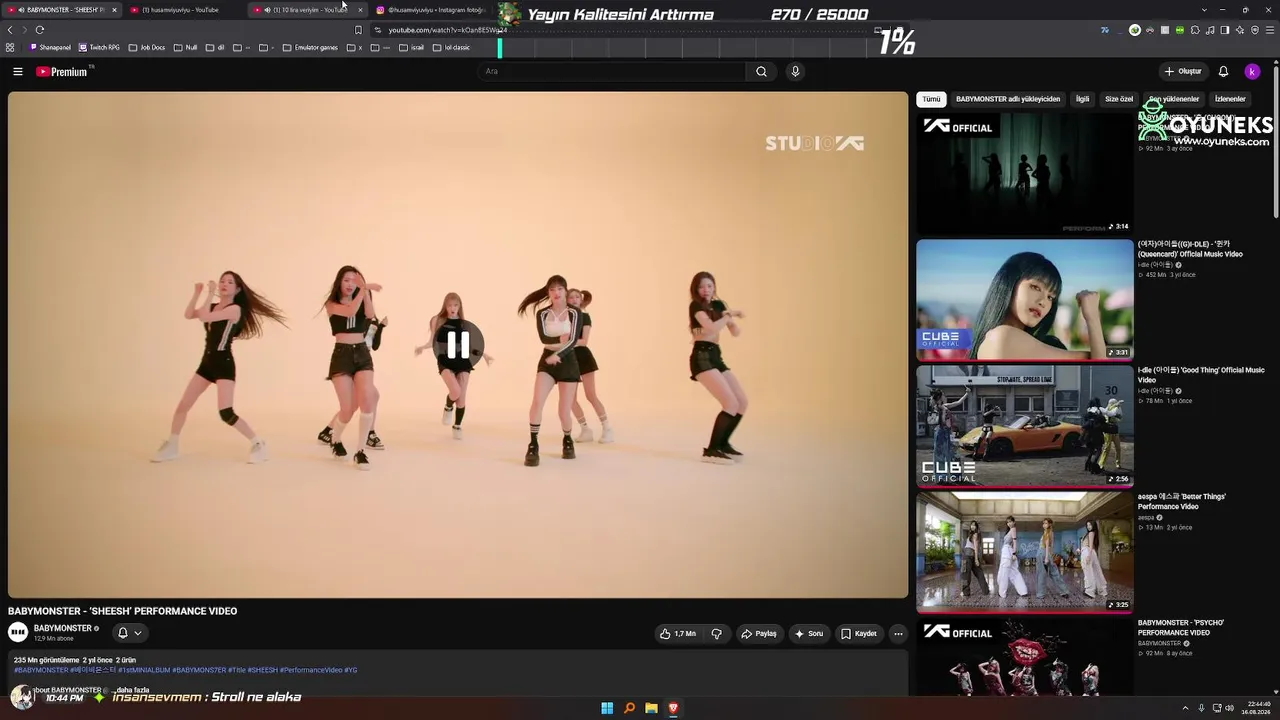
Task: Click the search magnifier button
Action: click(x=761, y=71)
